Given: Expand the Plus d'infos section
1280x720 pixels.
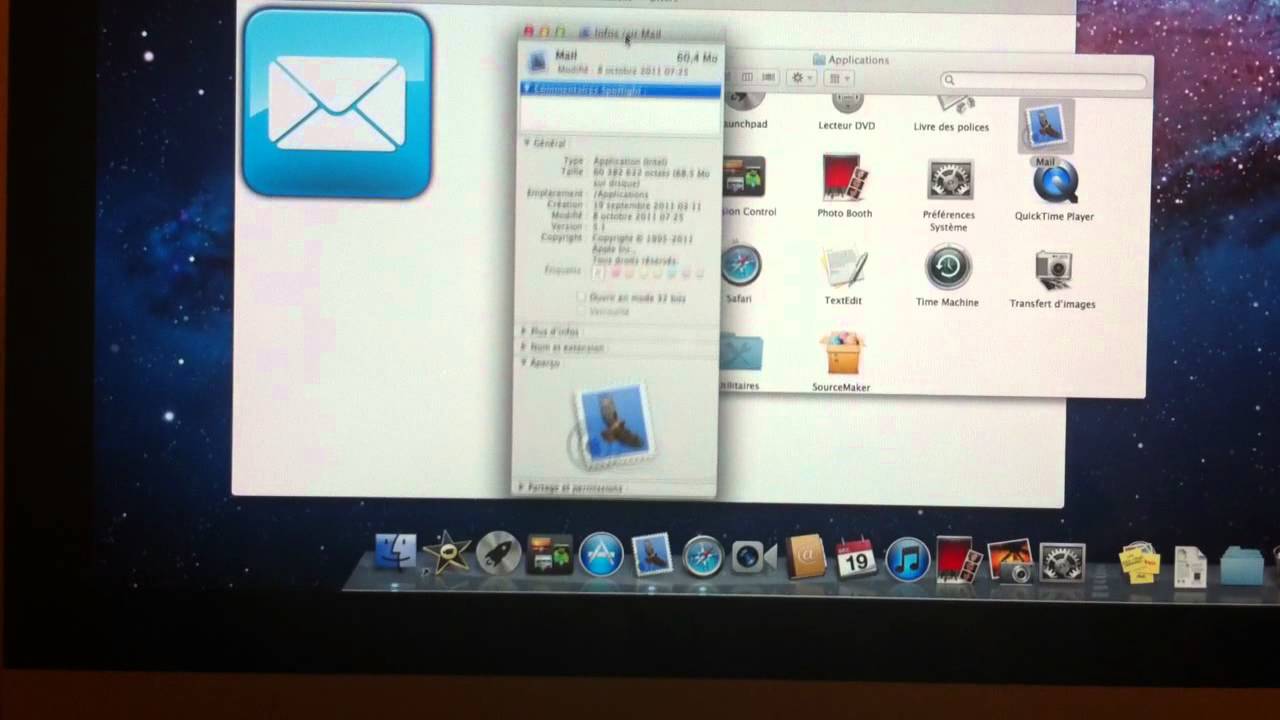Looking at the screenshot, I should pos(523,331).
